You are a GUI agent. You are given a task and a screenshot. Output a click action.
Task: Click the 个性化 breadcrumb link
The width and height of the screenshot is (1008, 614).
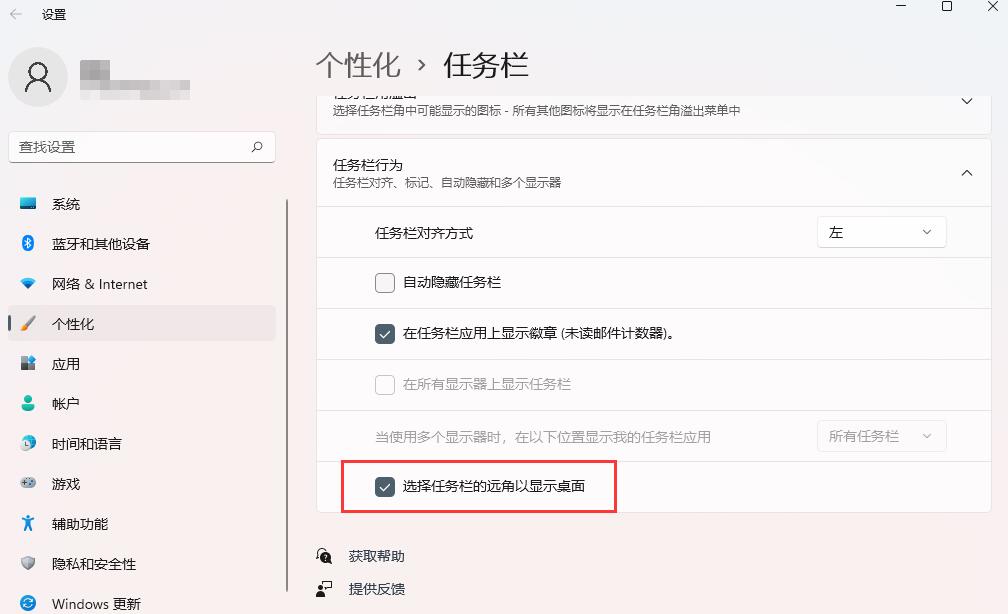[358, 65]
